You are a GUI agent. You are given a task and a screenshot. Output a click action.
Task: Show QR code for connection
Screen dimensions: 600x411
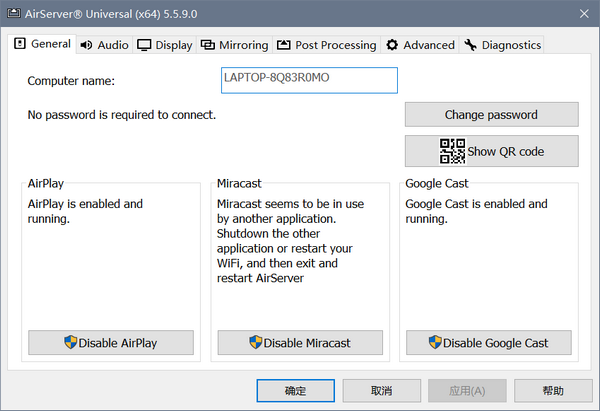(491, 152)
